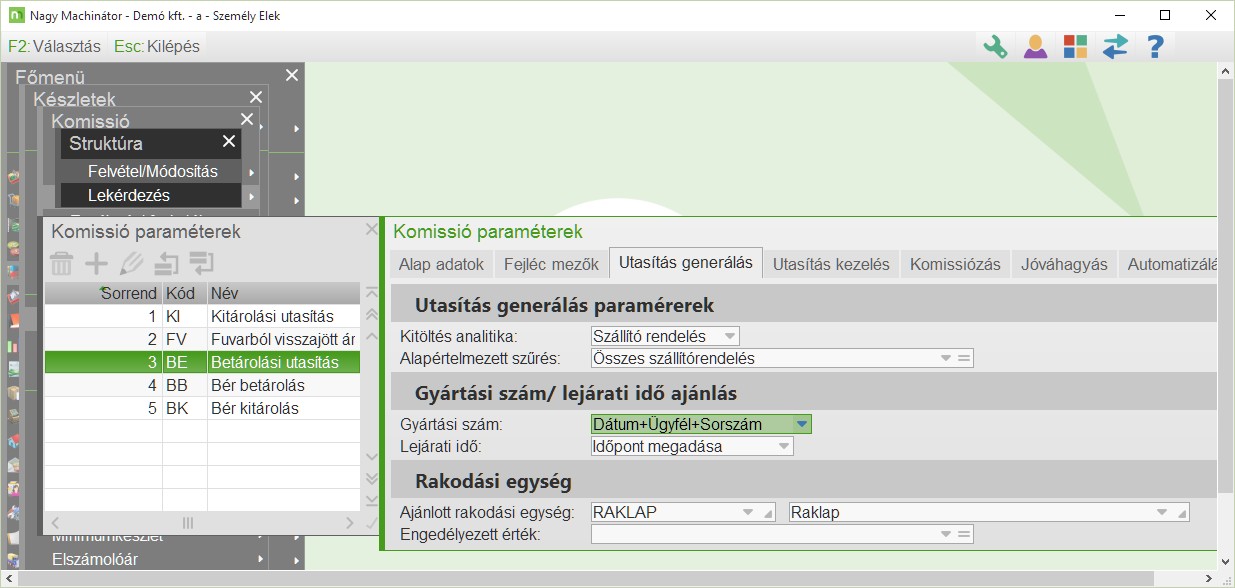
Task: Click F2: Választás command
Action: pyautogui.click(x=54, y=46)
